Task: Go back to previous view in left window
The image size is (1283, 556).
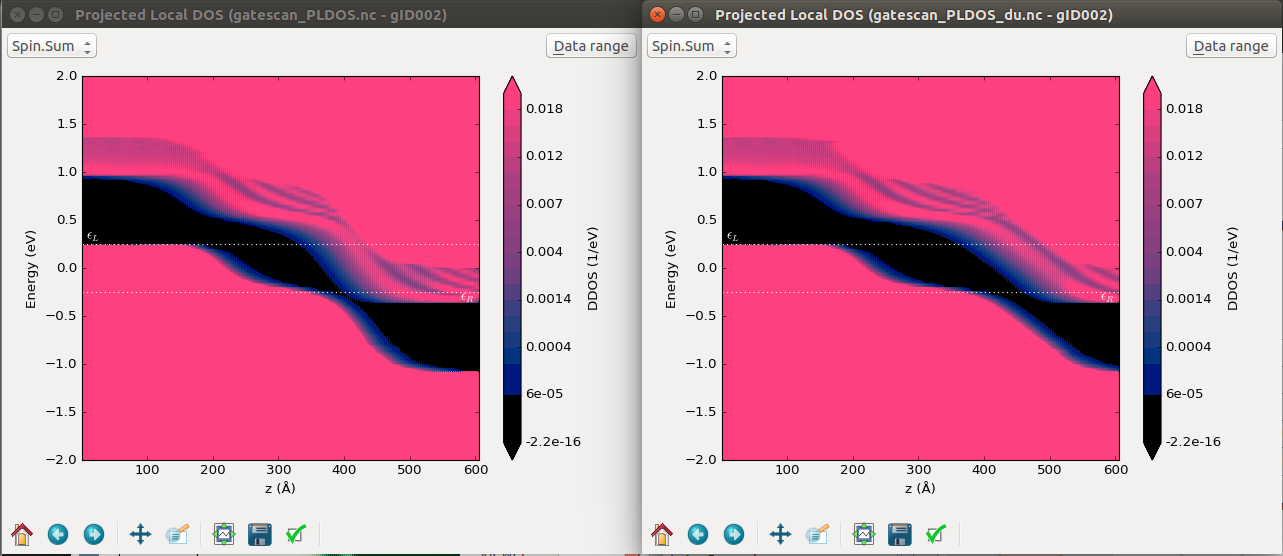Action: point(58,534)
